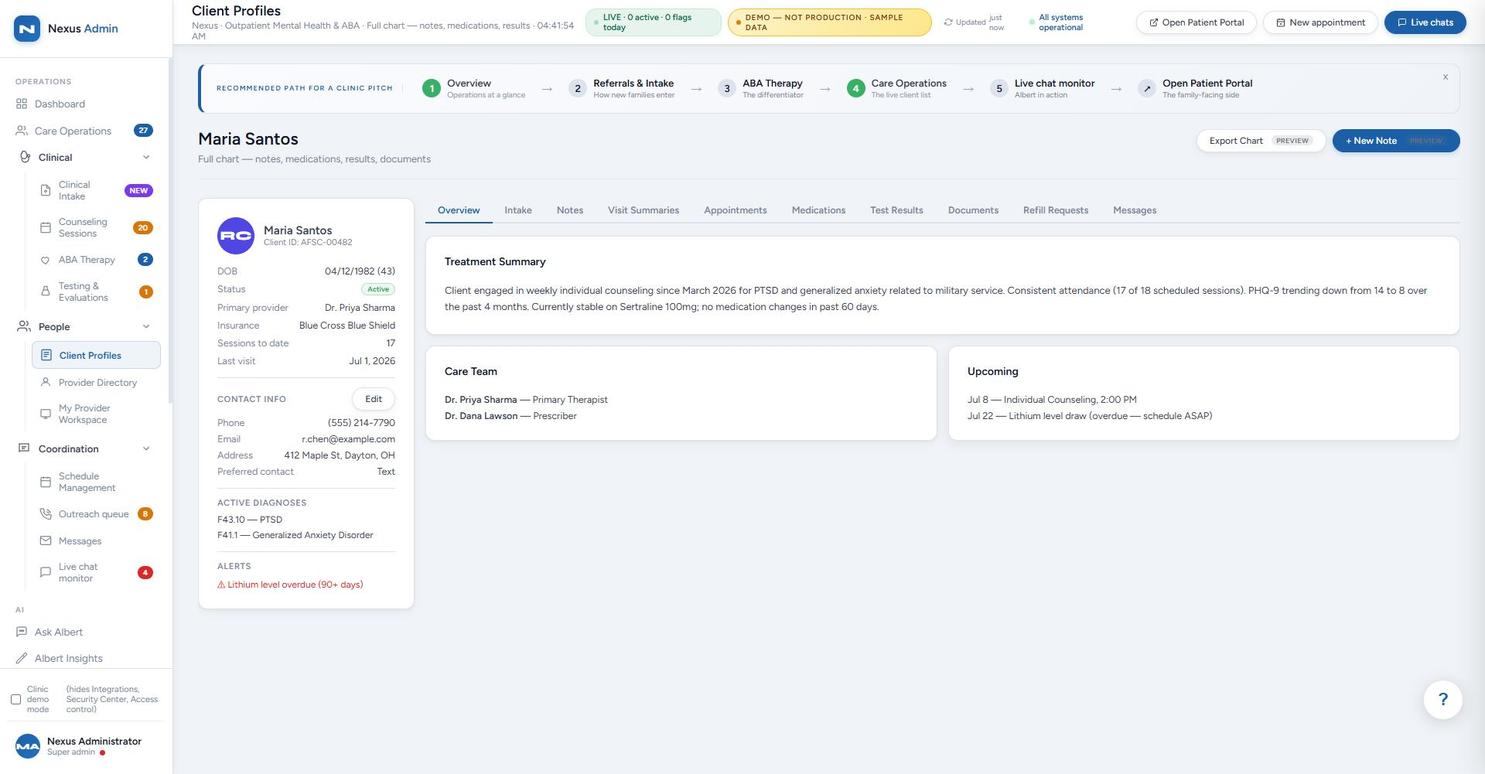Open the Refill Requests tab
The width and height of the screenshot is (1485, 774).
tap(1056, 210)
